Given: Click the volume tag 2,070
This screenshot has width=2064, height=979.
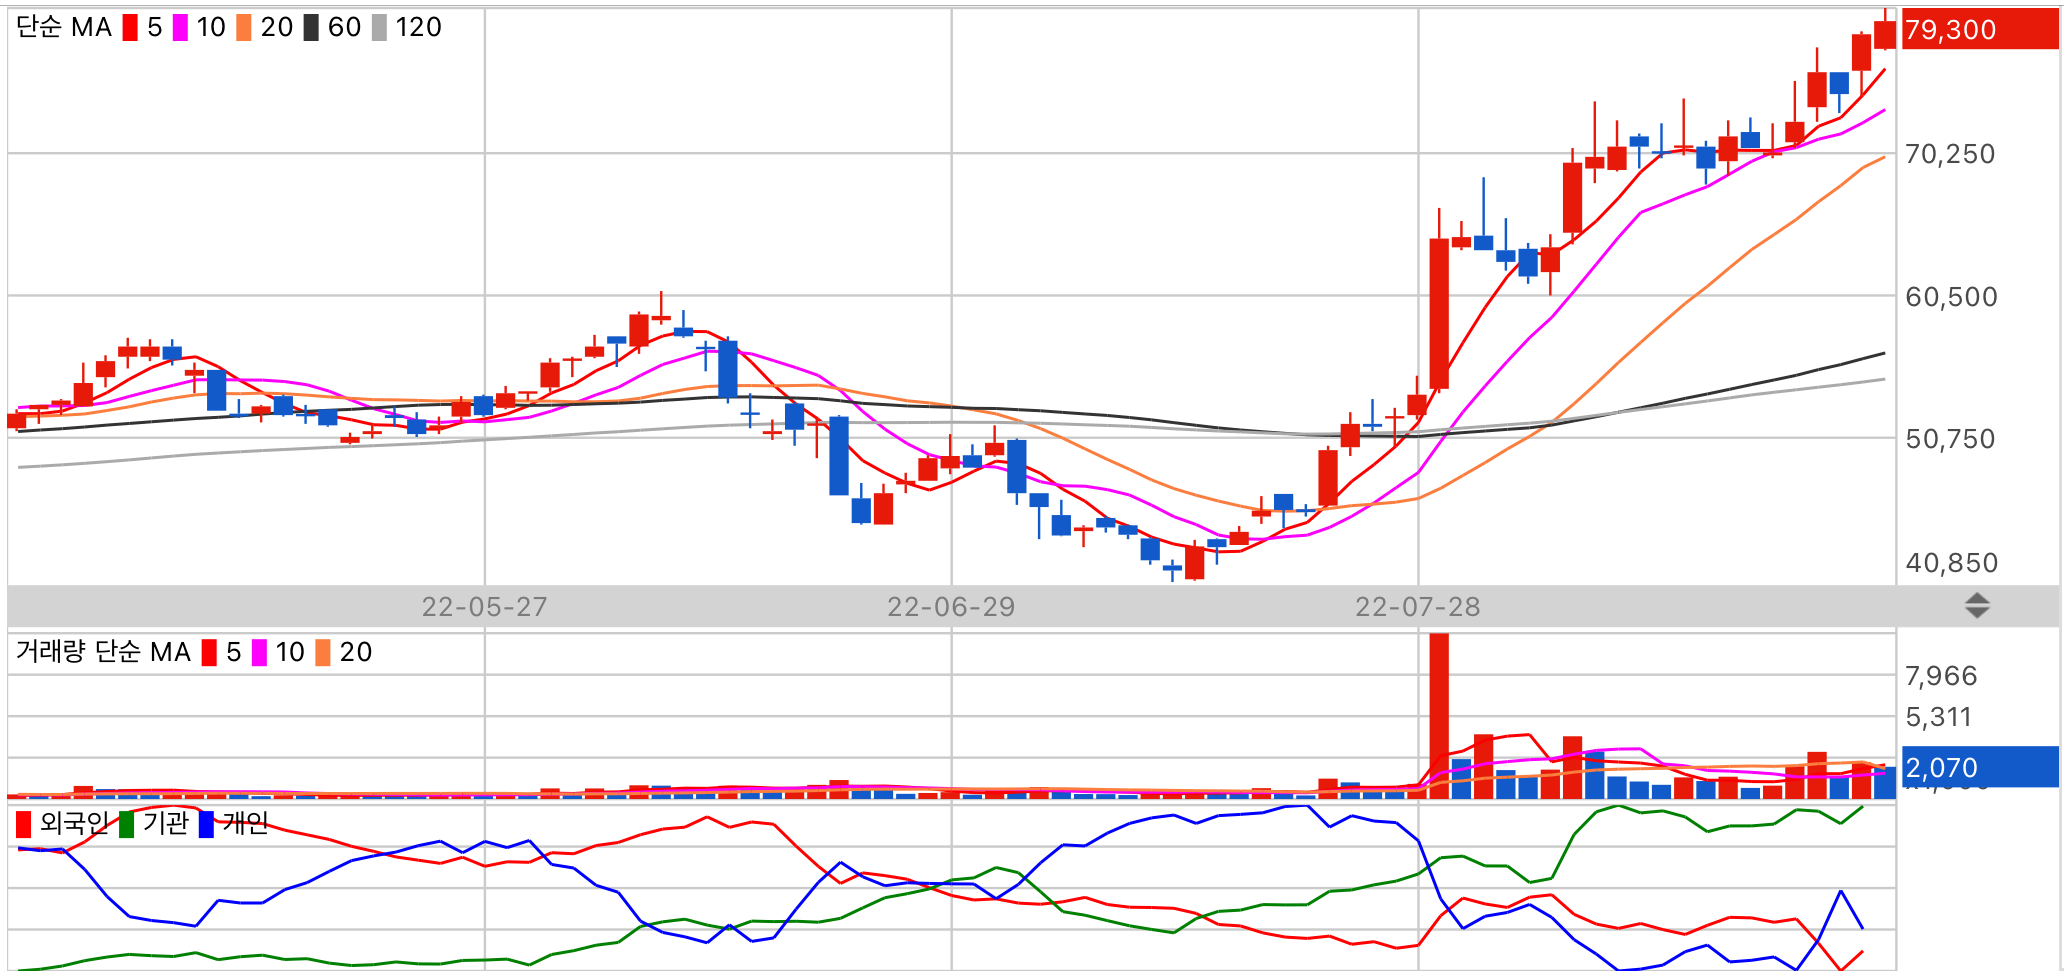Looking at the screenshot, I should pyautogui.click(x=1980, y=767).
